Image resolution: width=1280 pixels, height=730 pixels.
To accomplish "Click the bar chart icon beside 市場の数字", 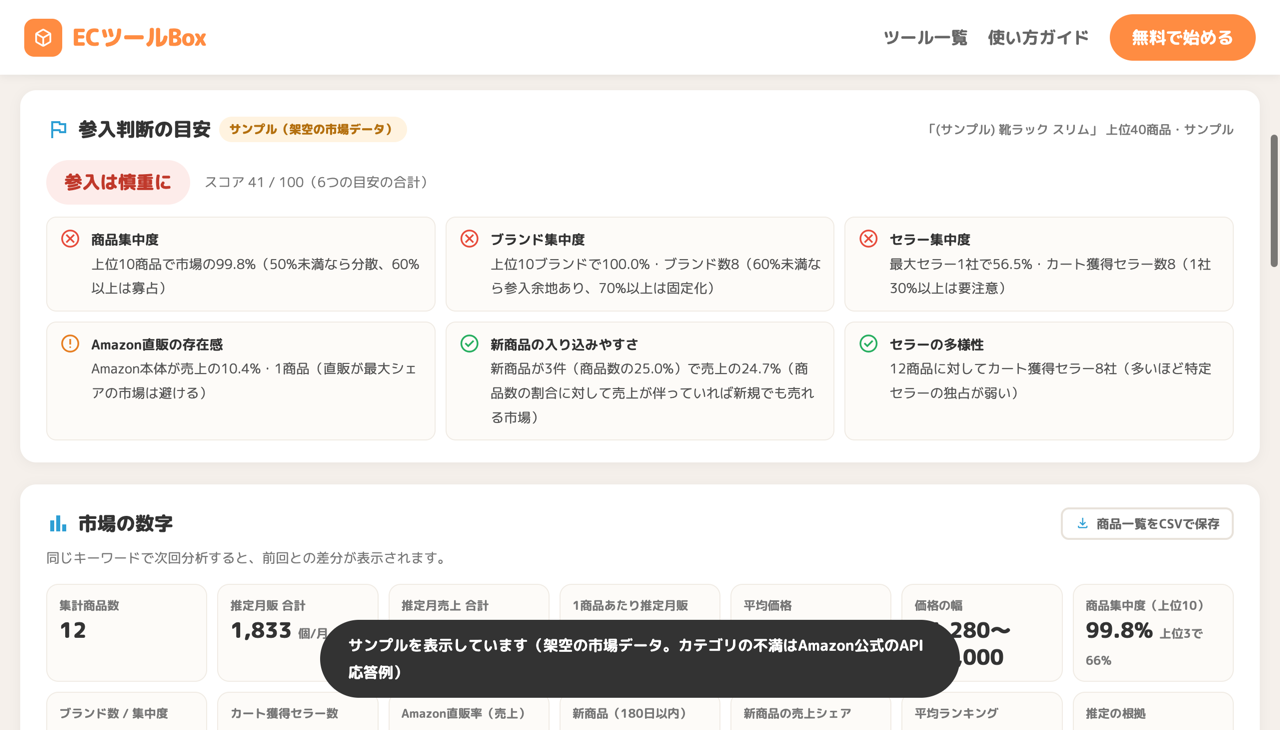I will [x=58, y=523].
